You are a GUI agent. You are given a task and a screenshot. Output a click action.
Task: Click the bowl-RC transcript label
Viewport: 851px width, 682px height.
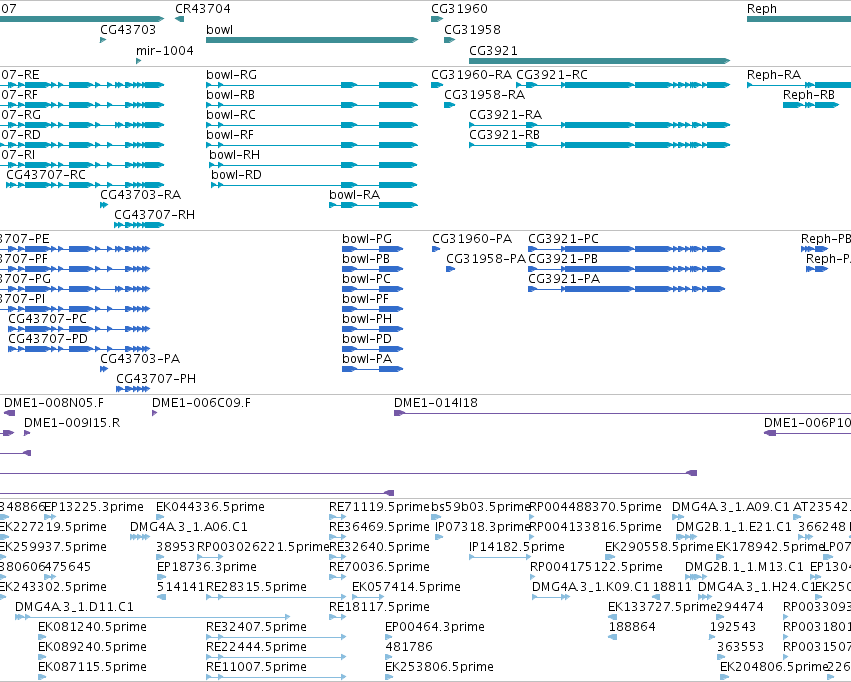point(231,115)
